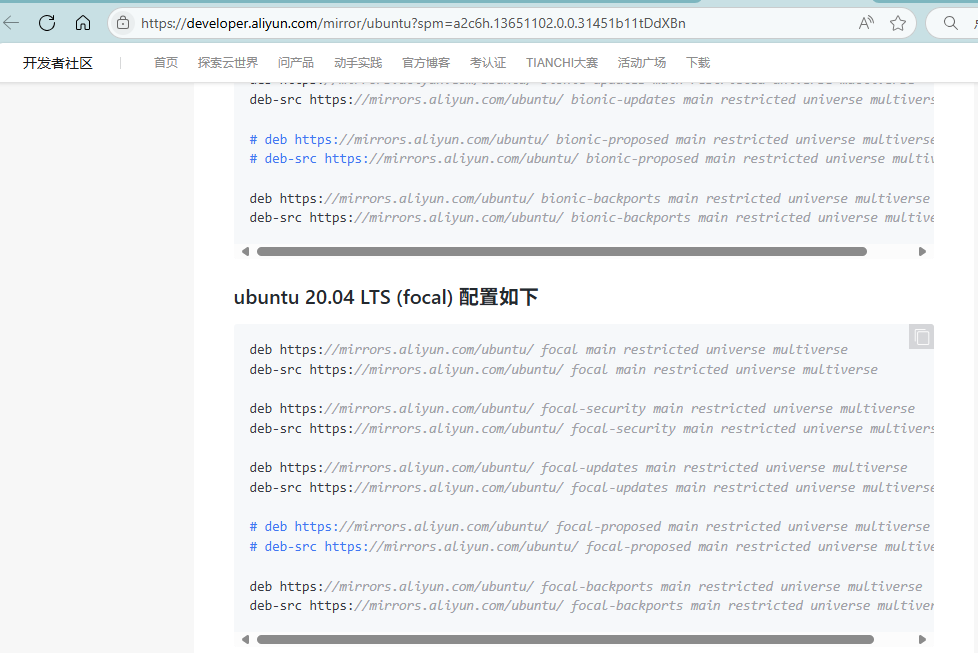Click line 'deb-src ... focal-updates main'
The height and width of the screenshot is (653, 978).
[x=591, y=487]
